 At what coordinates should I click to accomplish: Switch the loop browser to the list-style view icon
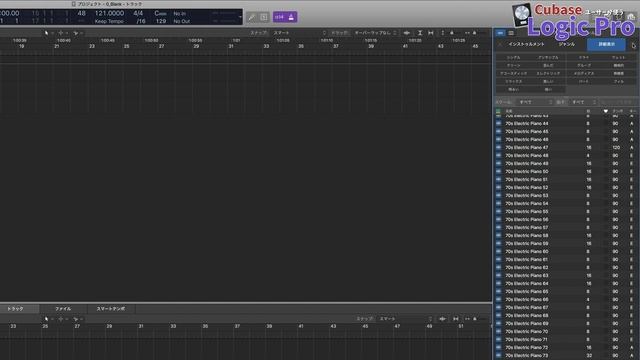coord(511,33)
